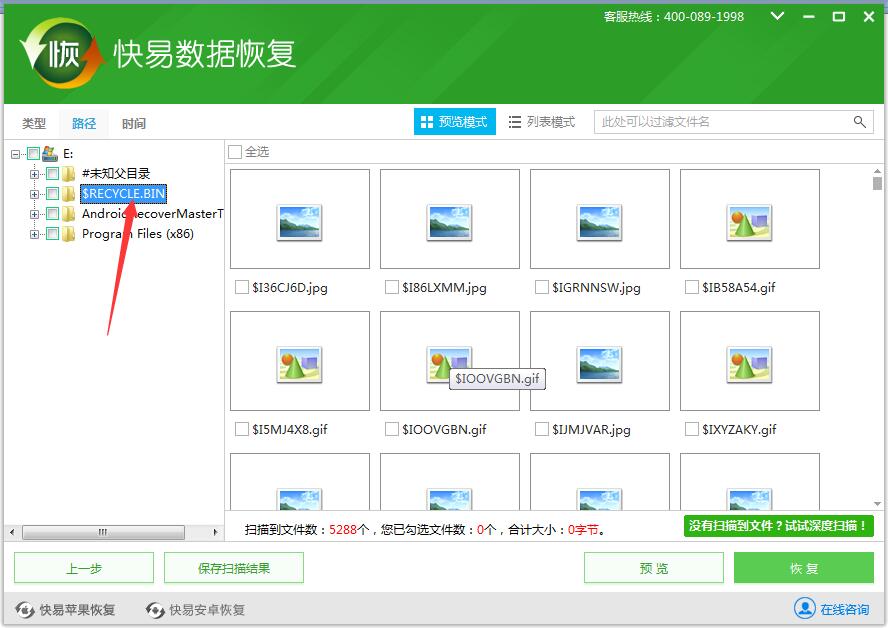Check the $IB58A54.gif checkbox

(x=691, y=287)
